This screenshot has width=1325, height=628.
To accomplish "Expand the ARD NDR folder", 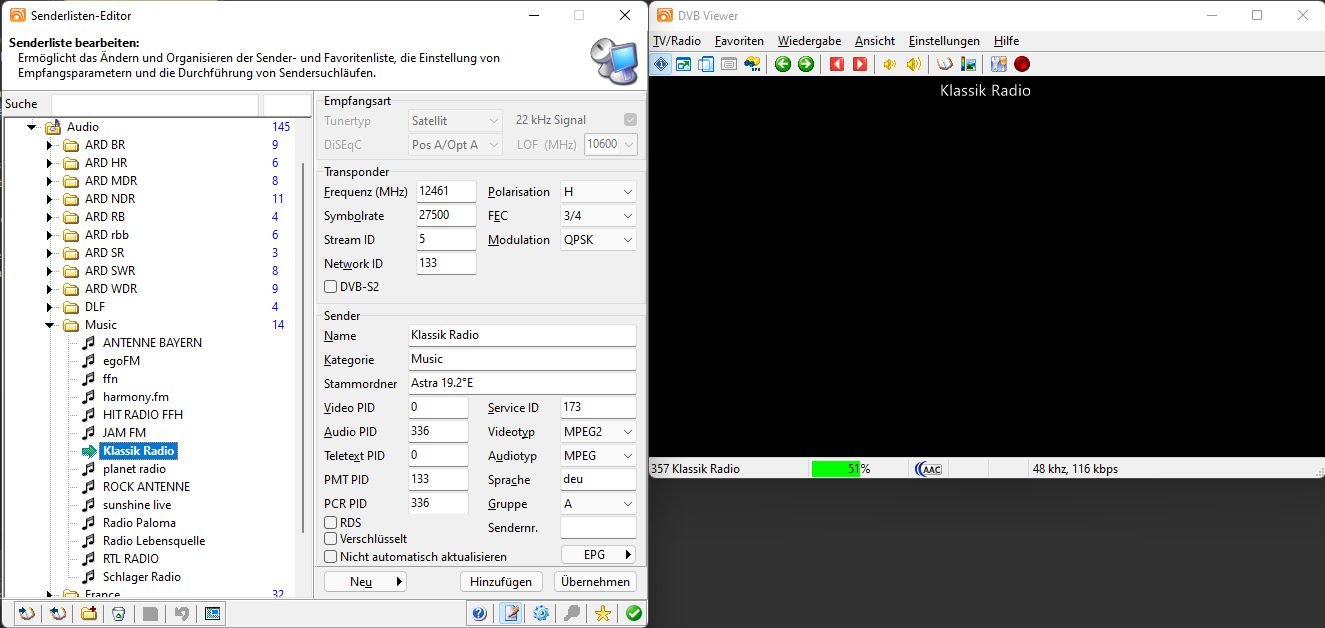I will (x=49, y=199).
